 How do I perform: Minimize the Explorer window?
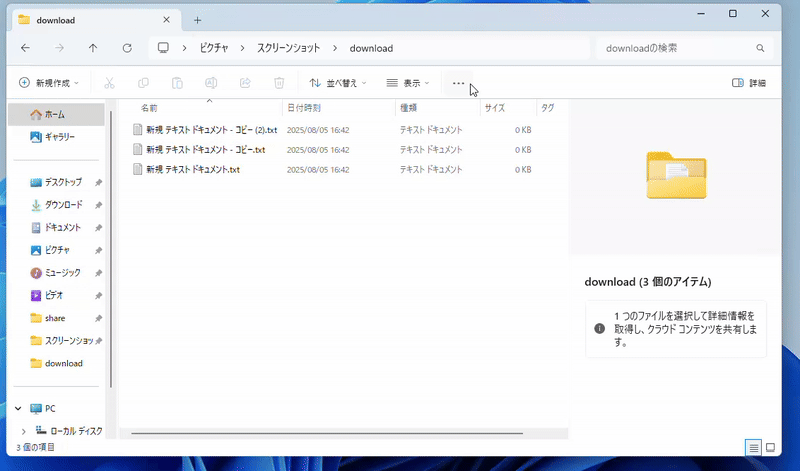pyautogui.click(x=701, y=14)
